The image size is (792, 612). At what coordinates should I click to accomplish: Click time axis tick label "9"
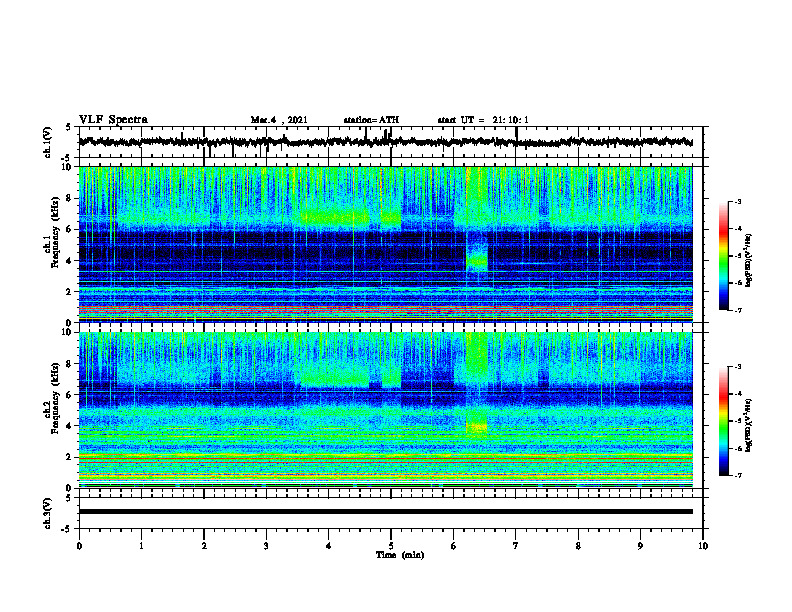[640, 546]
